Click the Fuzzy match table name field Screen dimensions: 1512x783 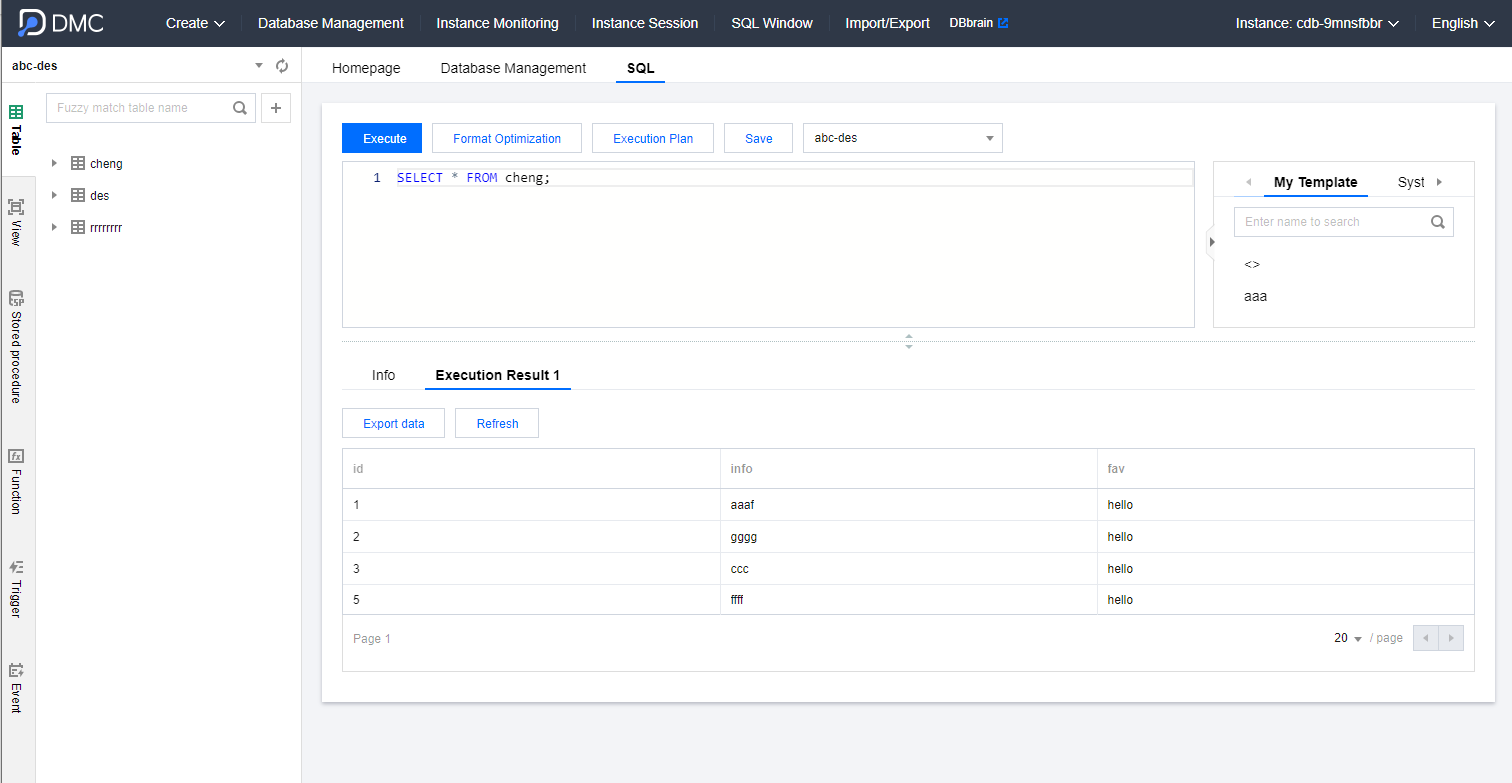coord(140,108)
